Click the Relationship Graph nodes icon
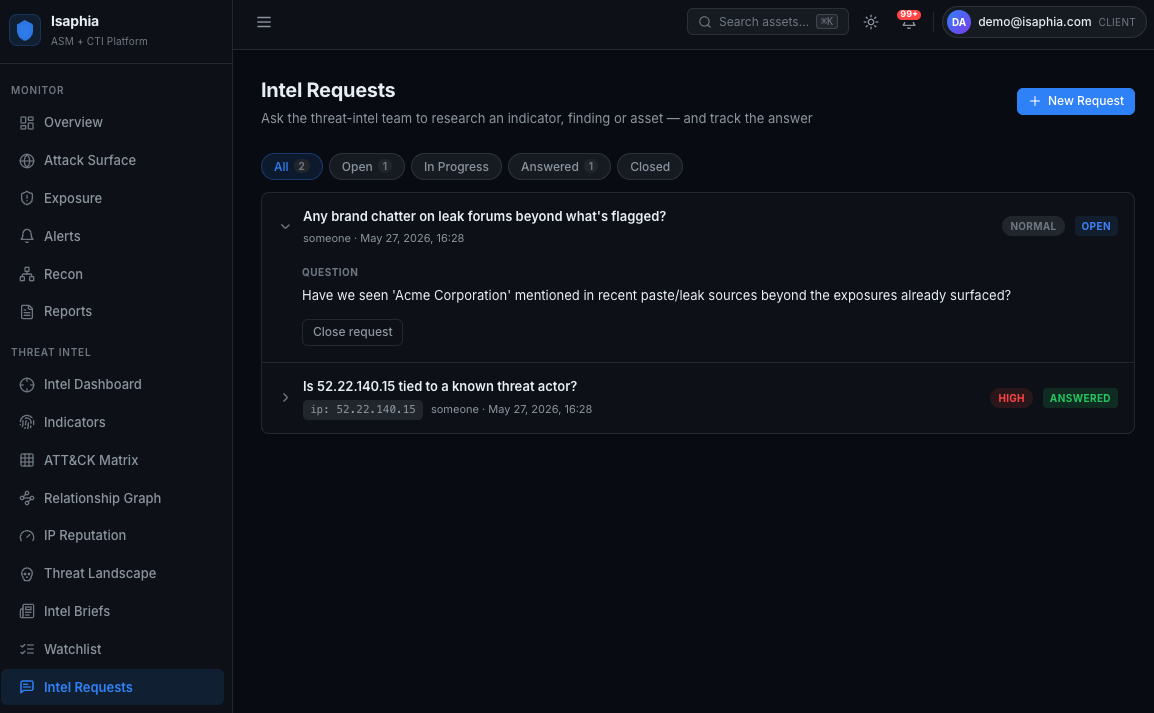Image resolution: width=1154 pixels, height=713 pixels. 27,499
